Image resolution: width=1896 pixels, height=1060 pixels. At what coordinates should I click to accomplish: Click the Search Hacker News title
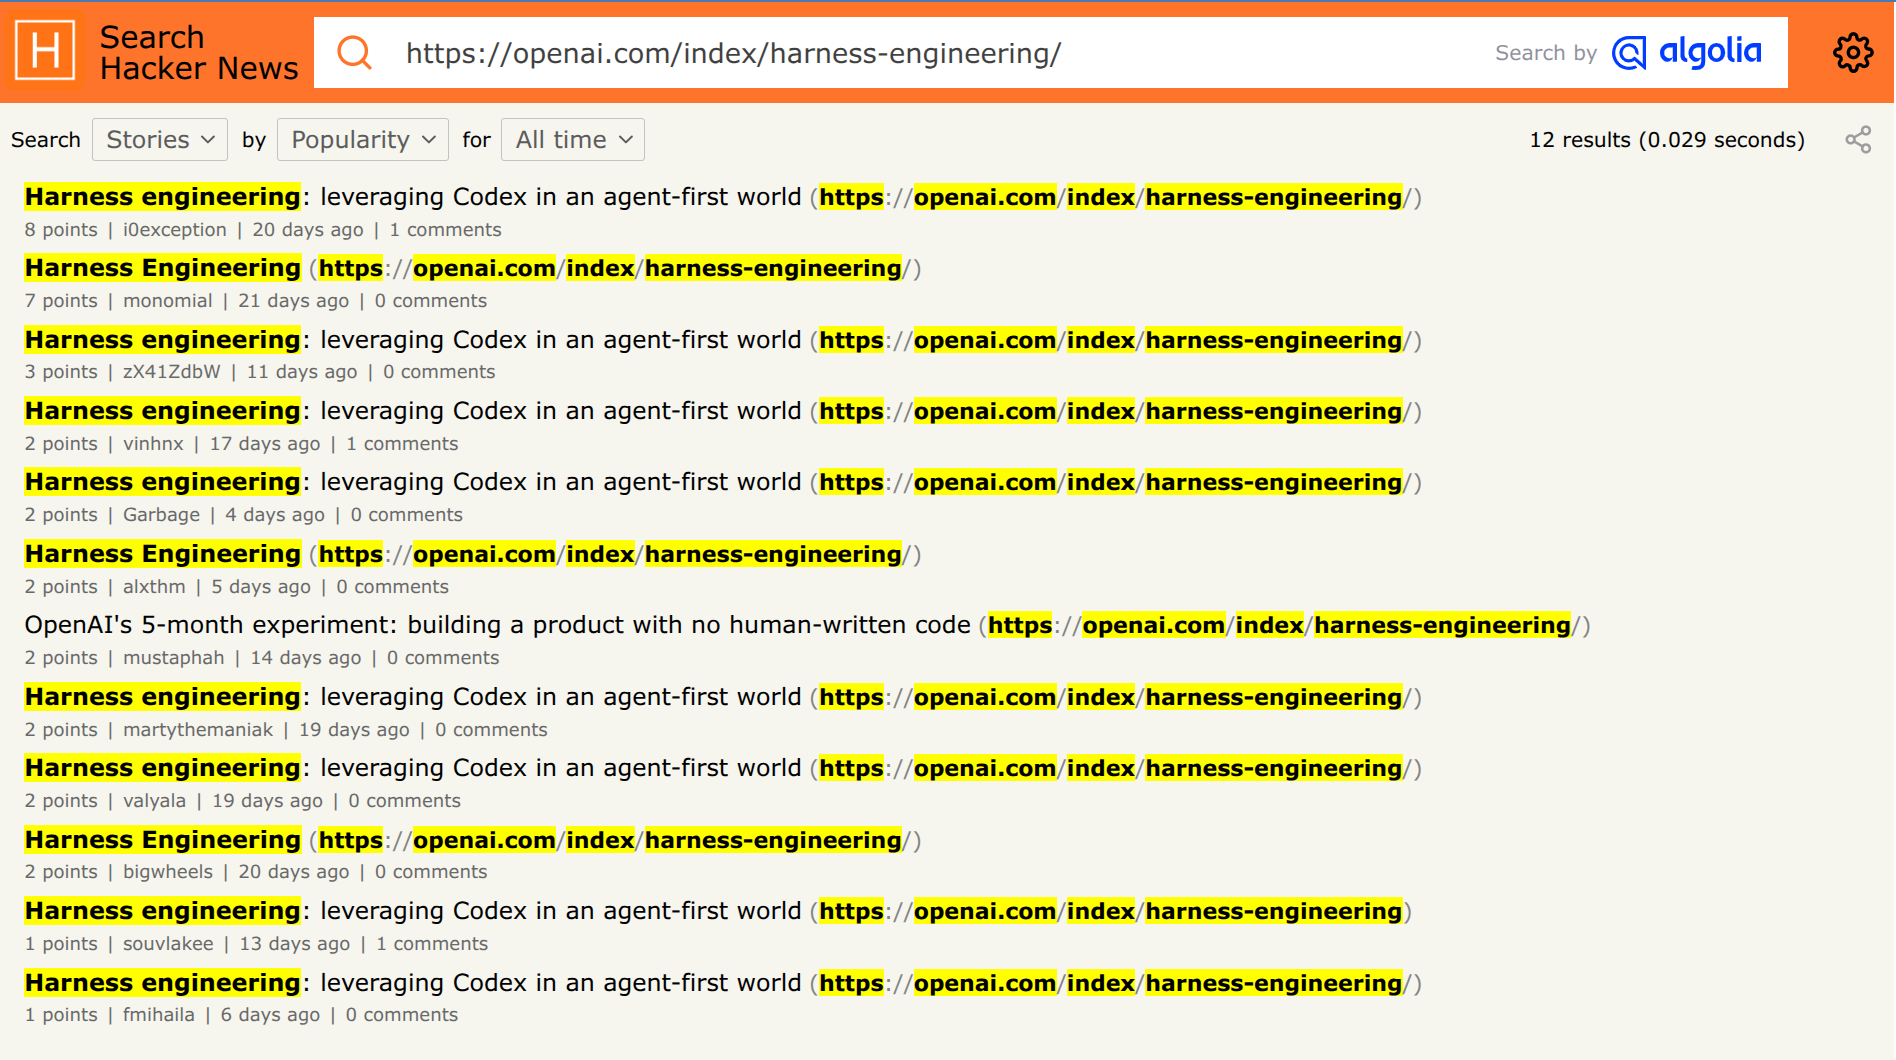198,52
